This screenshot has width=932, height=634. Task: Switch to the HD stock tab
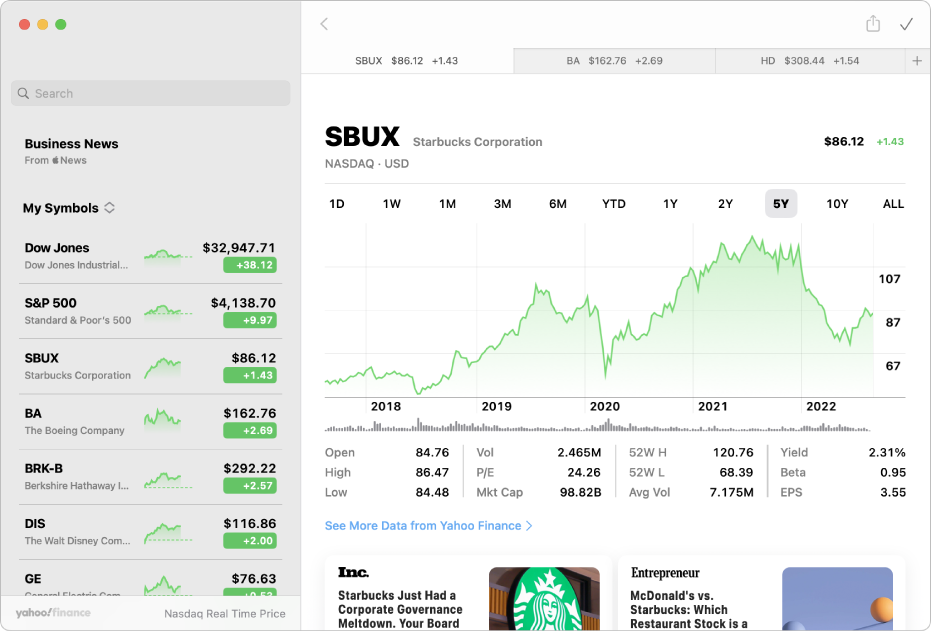[x=808, y=61]
